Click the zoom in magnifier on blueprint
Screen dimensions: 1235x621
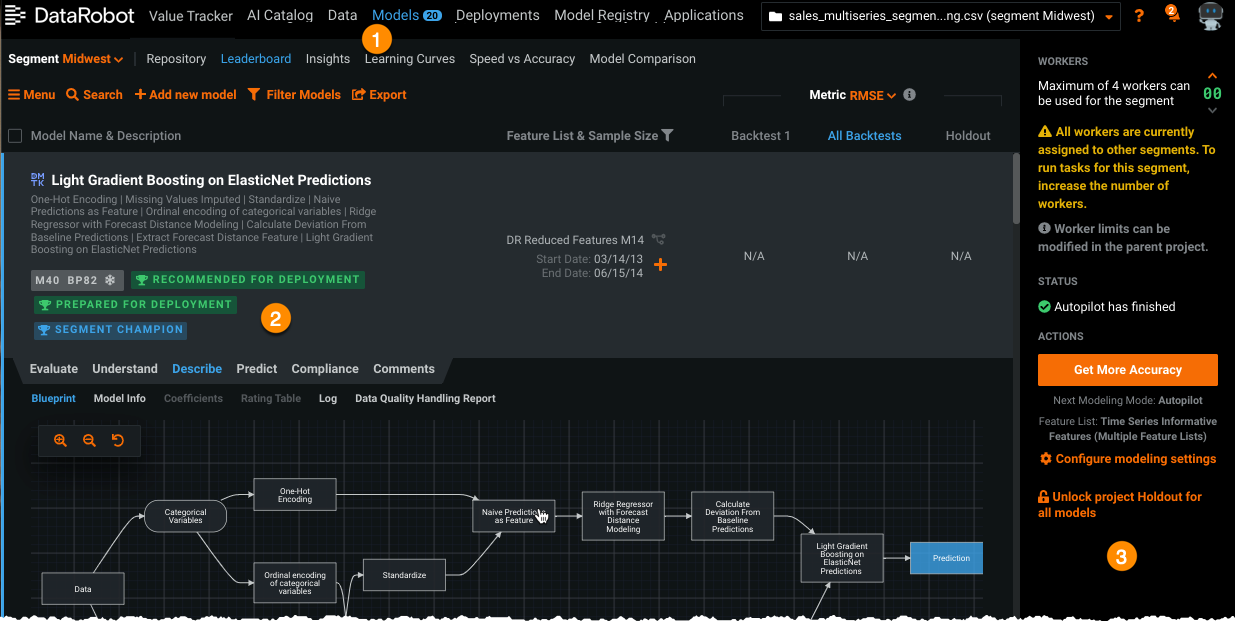[x=60, y=440]
